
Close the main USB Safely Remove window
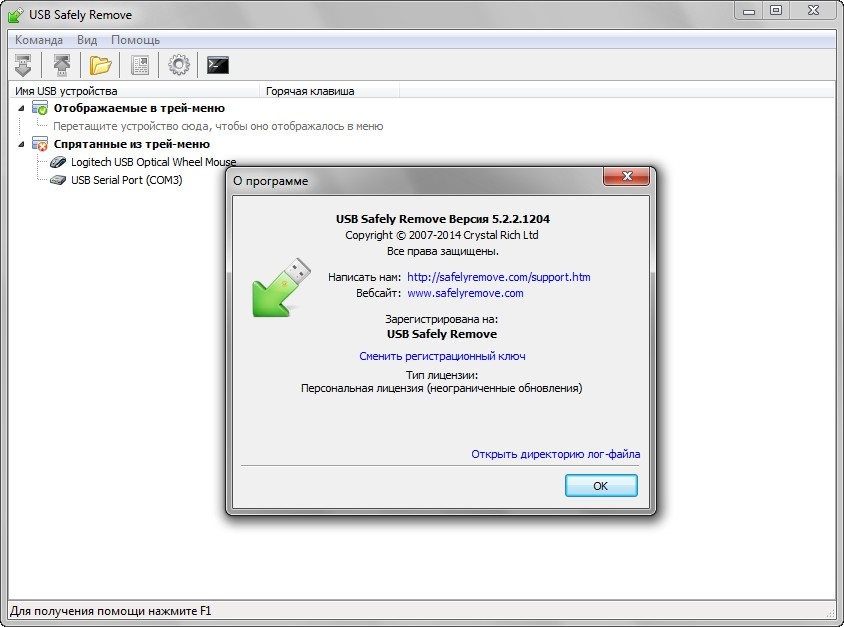pyautogui.click(x=813, y=11)
